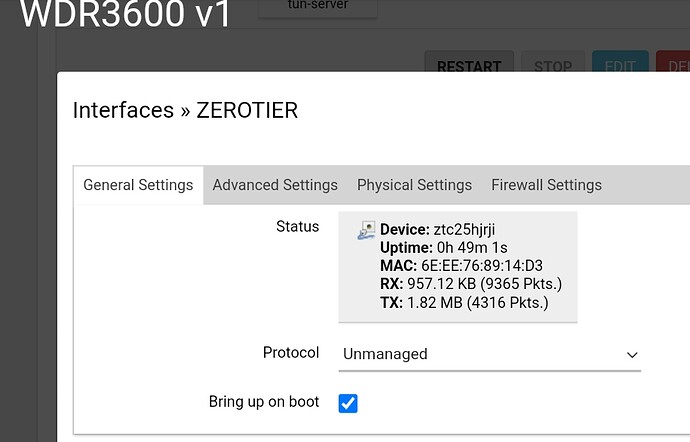Click the MAC address 6E:EE:76:89:14:D3
690x442 pixels.
tap(481, 266)
